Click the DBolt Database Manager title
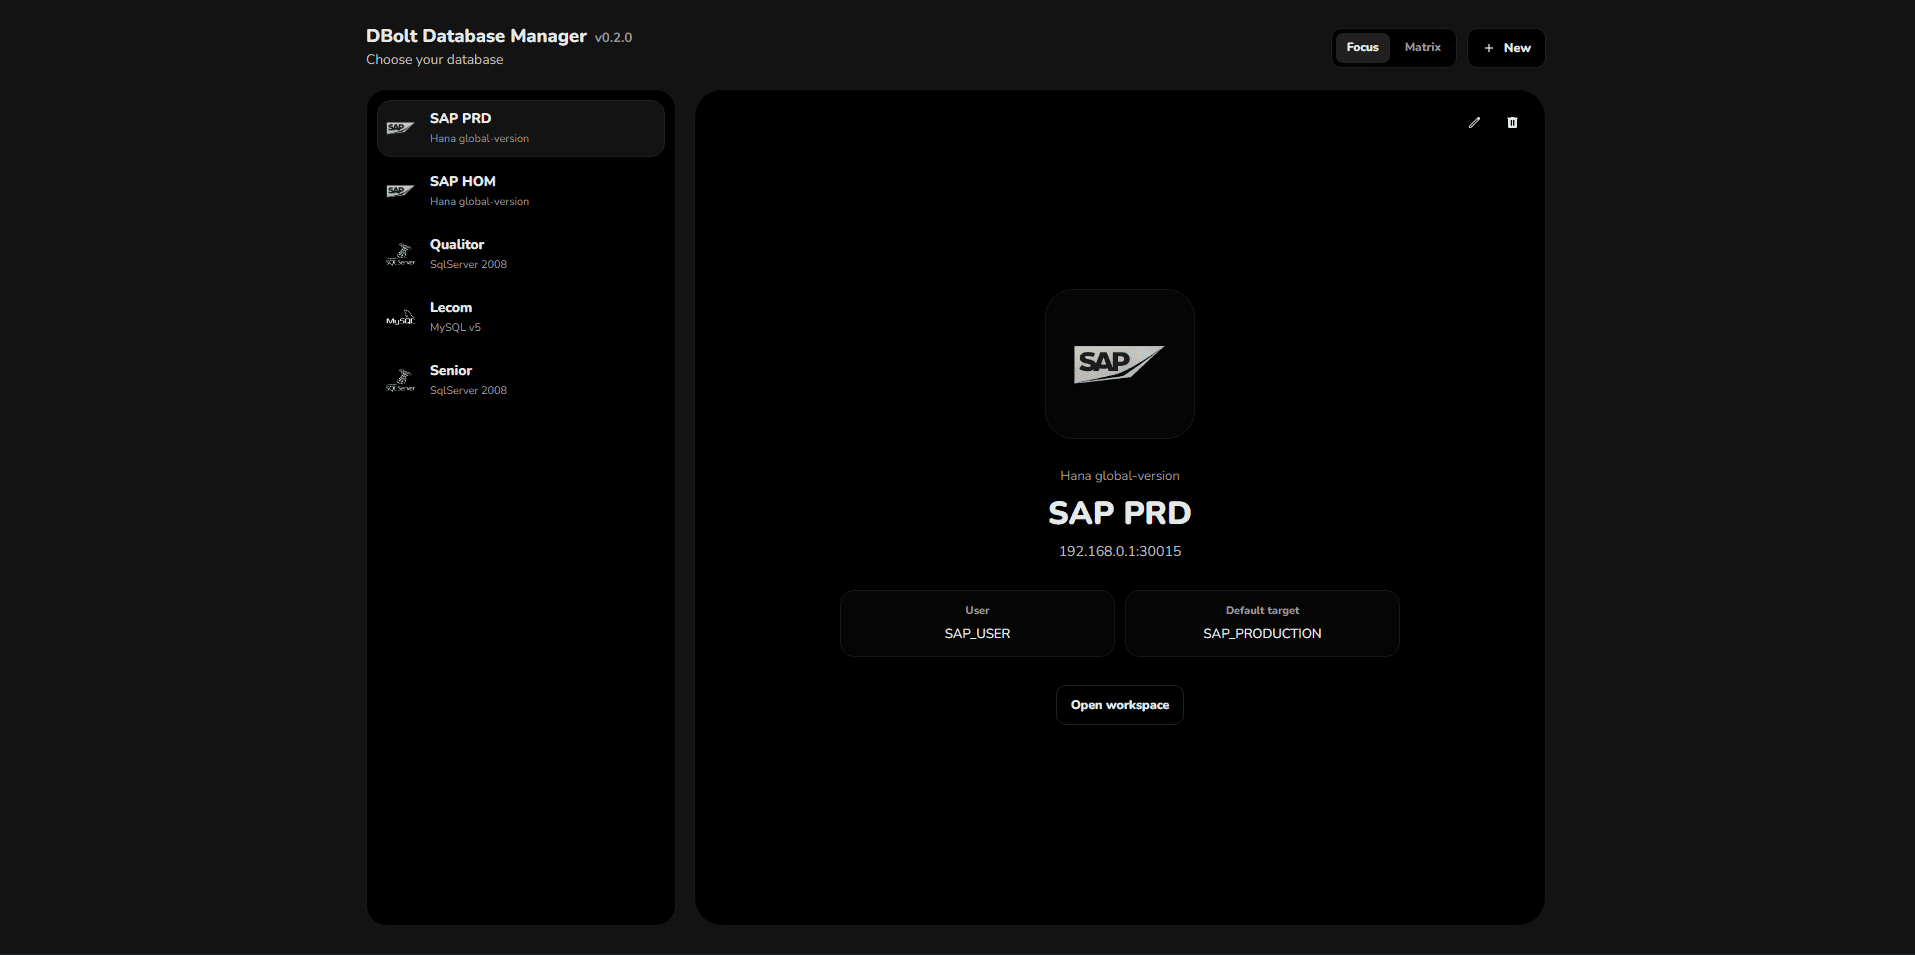Viewport: 1915px width, 955px height. pos(476,36)
